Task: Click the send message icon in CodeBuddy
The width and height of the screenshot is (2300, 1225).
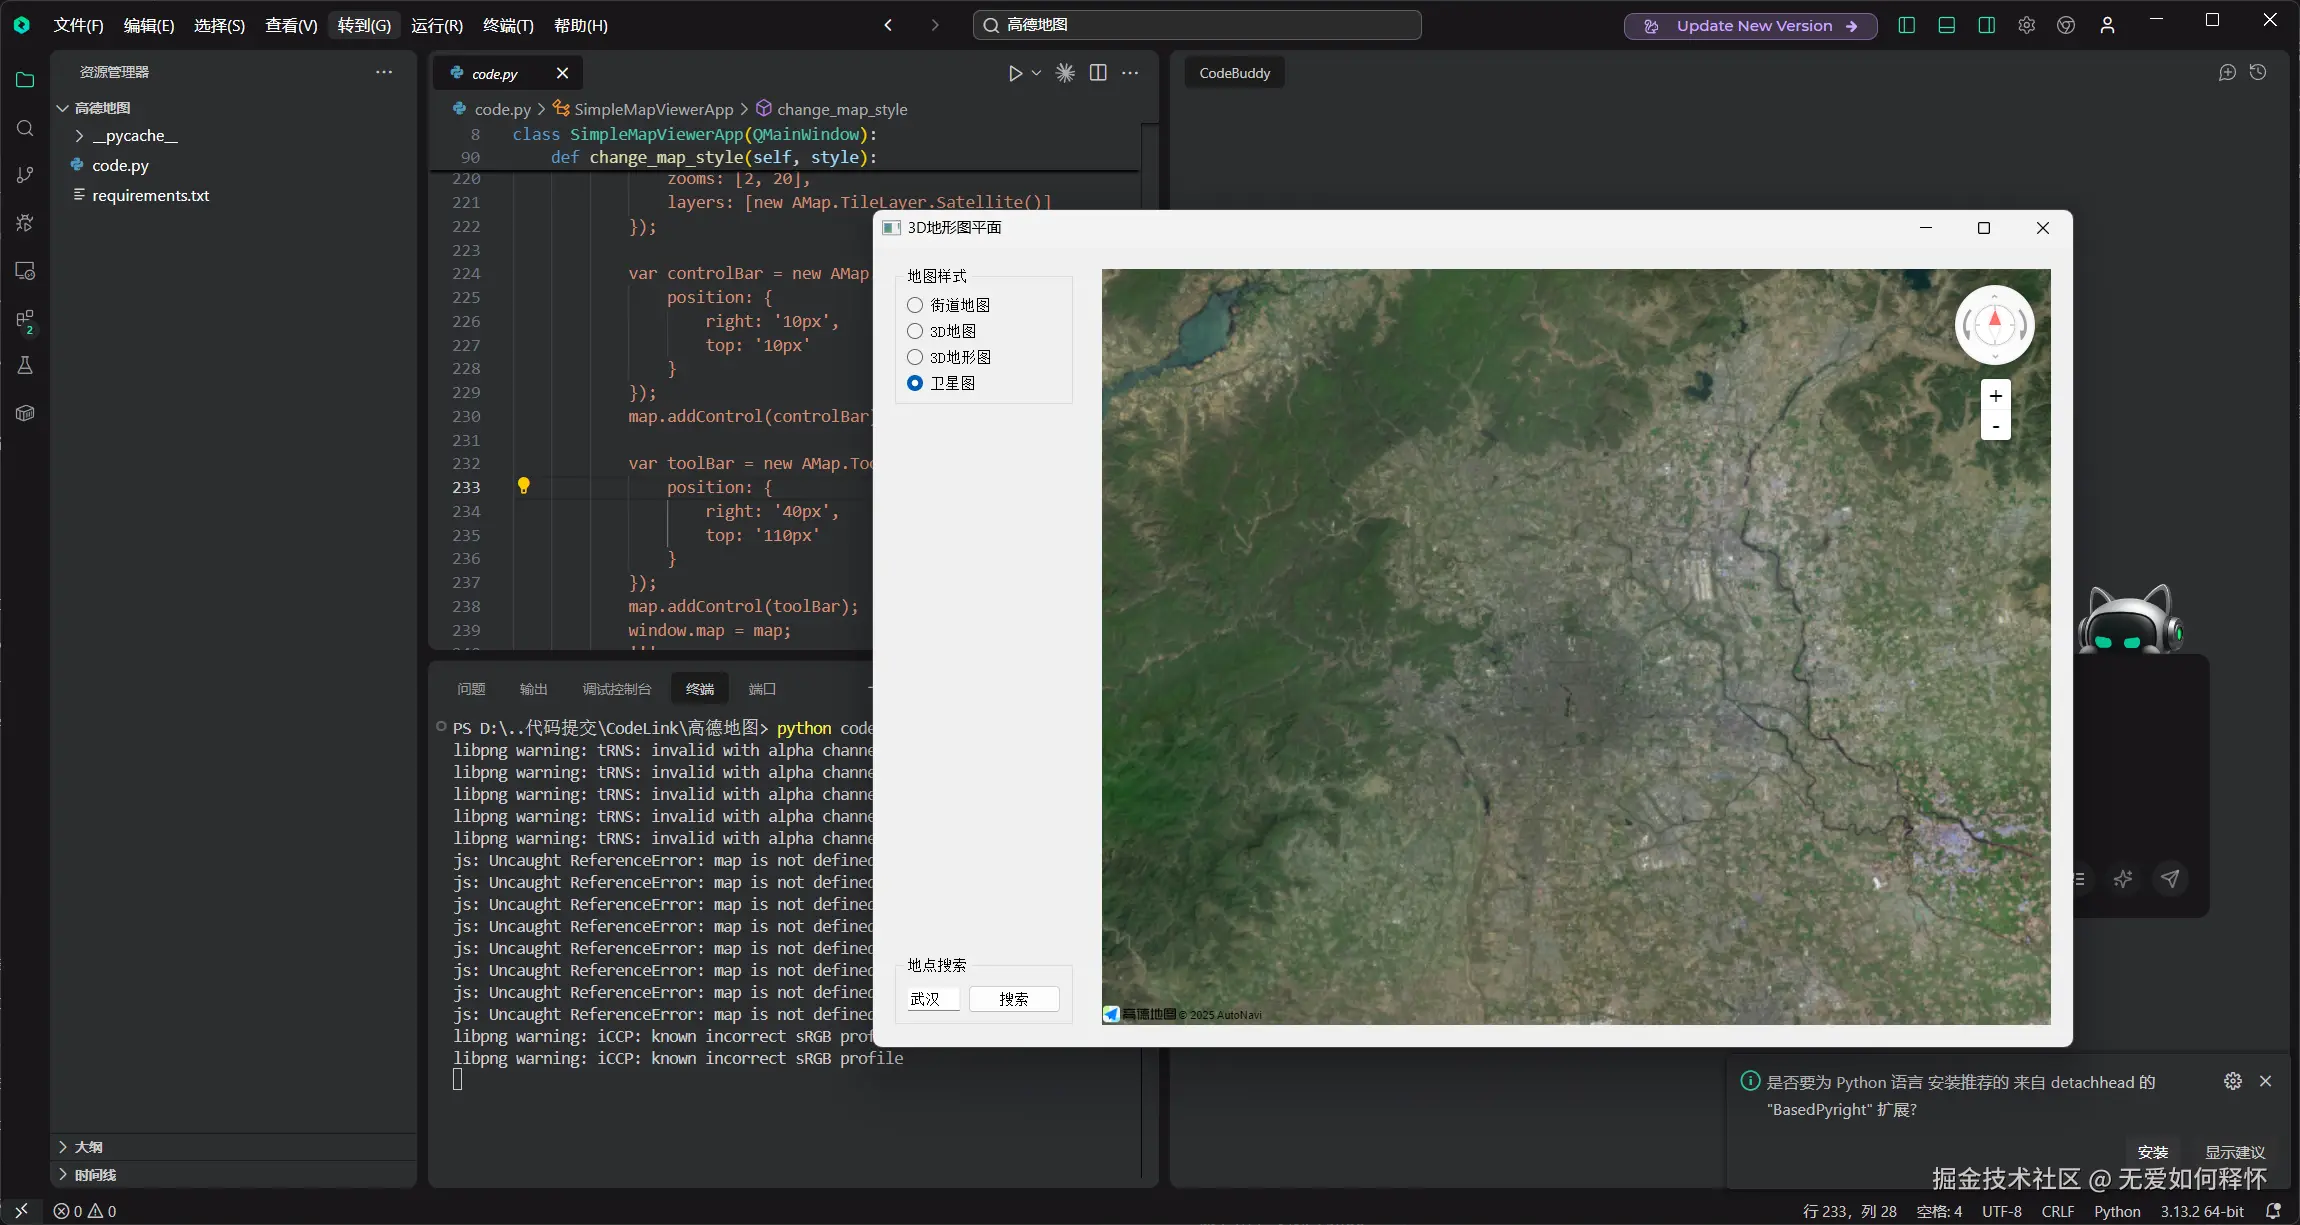Action: pyautogui.click(x=2170, y=878)
